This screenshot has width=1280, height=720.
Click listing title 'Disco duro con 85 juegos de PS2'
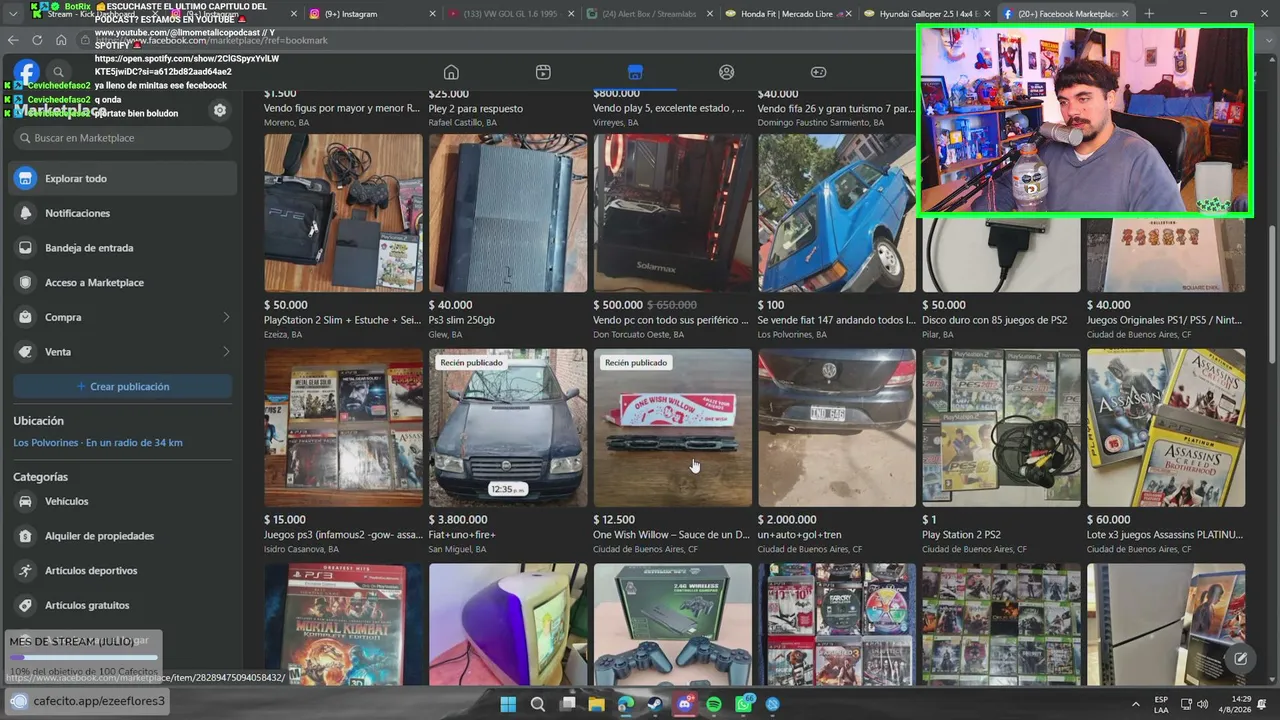point(994,320)
